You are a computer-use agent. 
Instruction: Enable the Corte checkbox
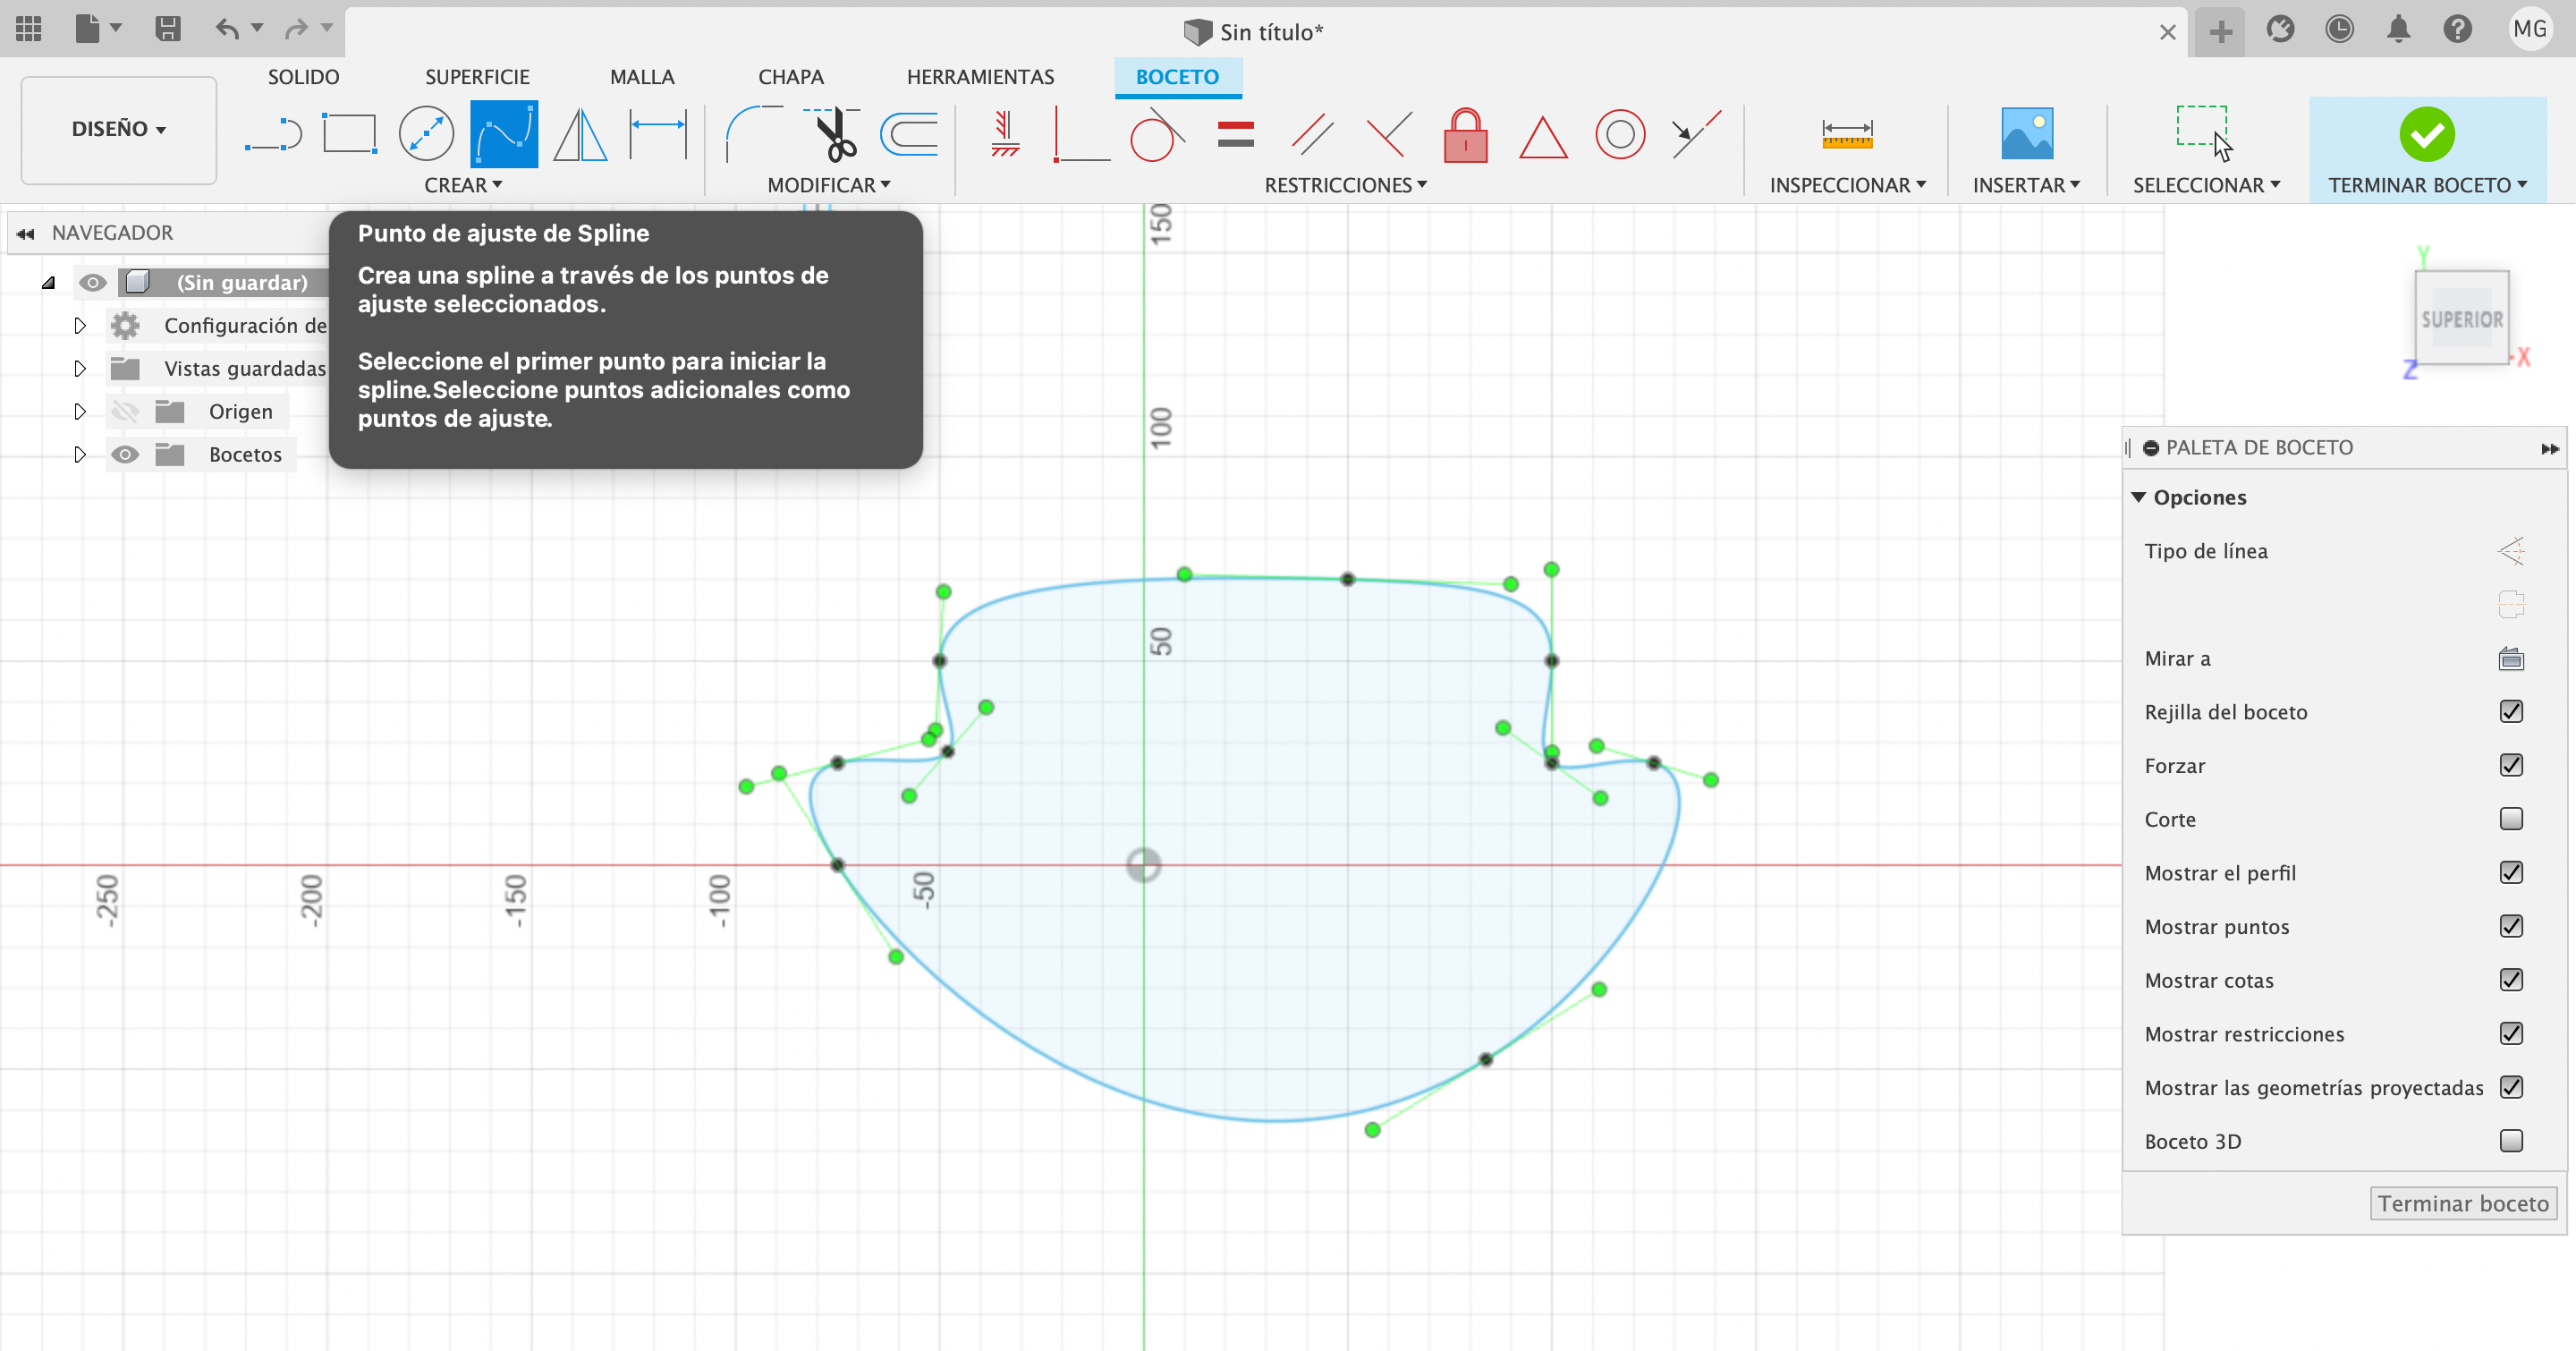tap(2511, 819)
